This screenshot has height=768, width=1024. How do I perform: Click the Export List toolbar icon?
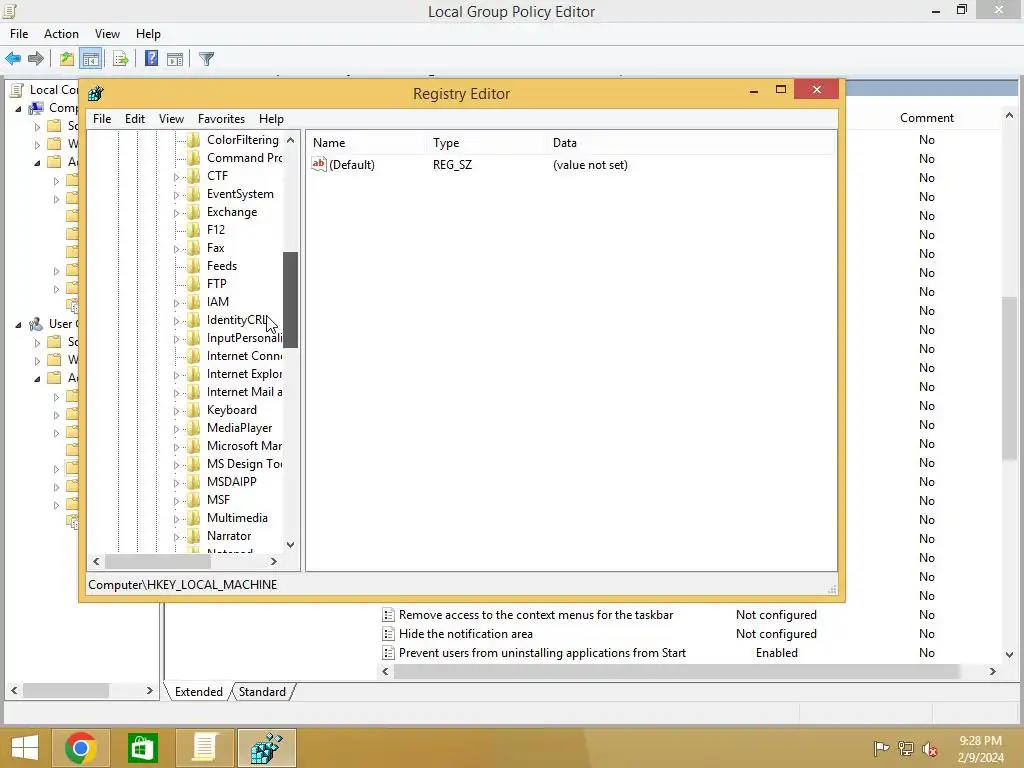tap(121, 59)
